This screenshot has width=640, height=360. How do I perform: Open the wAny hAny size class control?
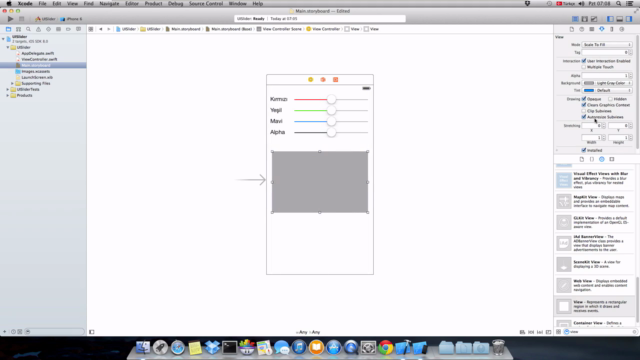tap(308, 332)
